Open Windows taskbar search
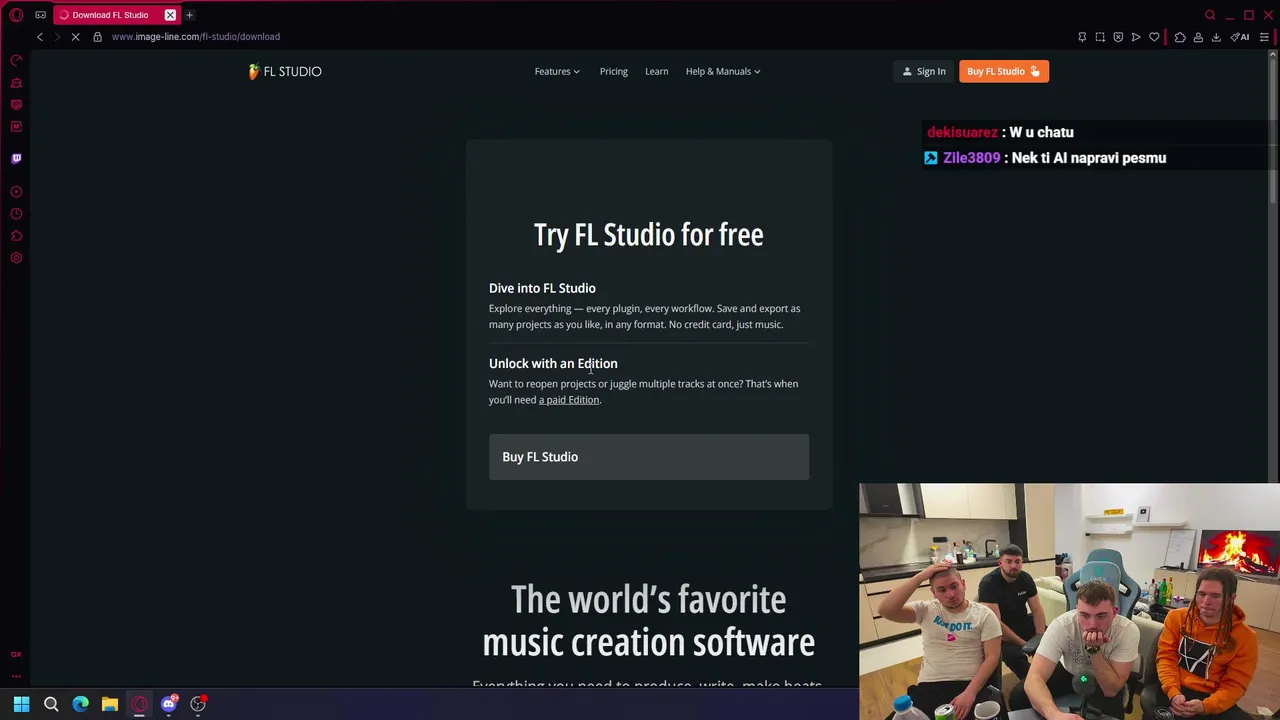 (51, 704)
